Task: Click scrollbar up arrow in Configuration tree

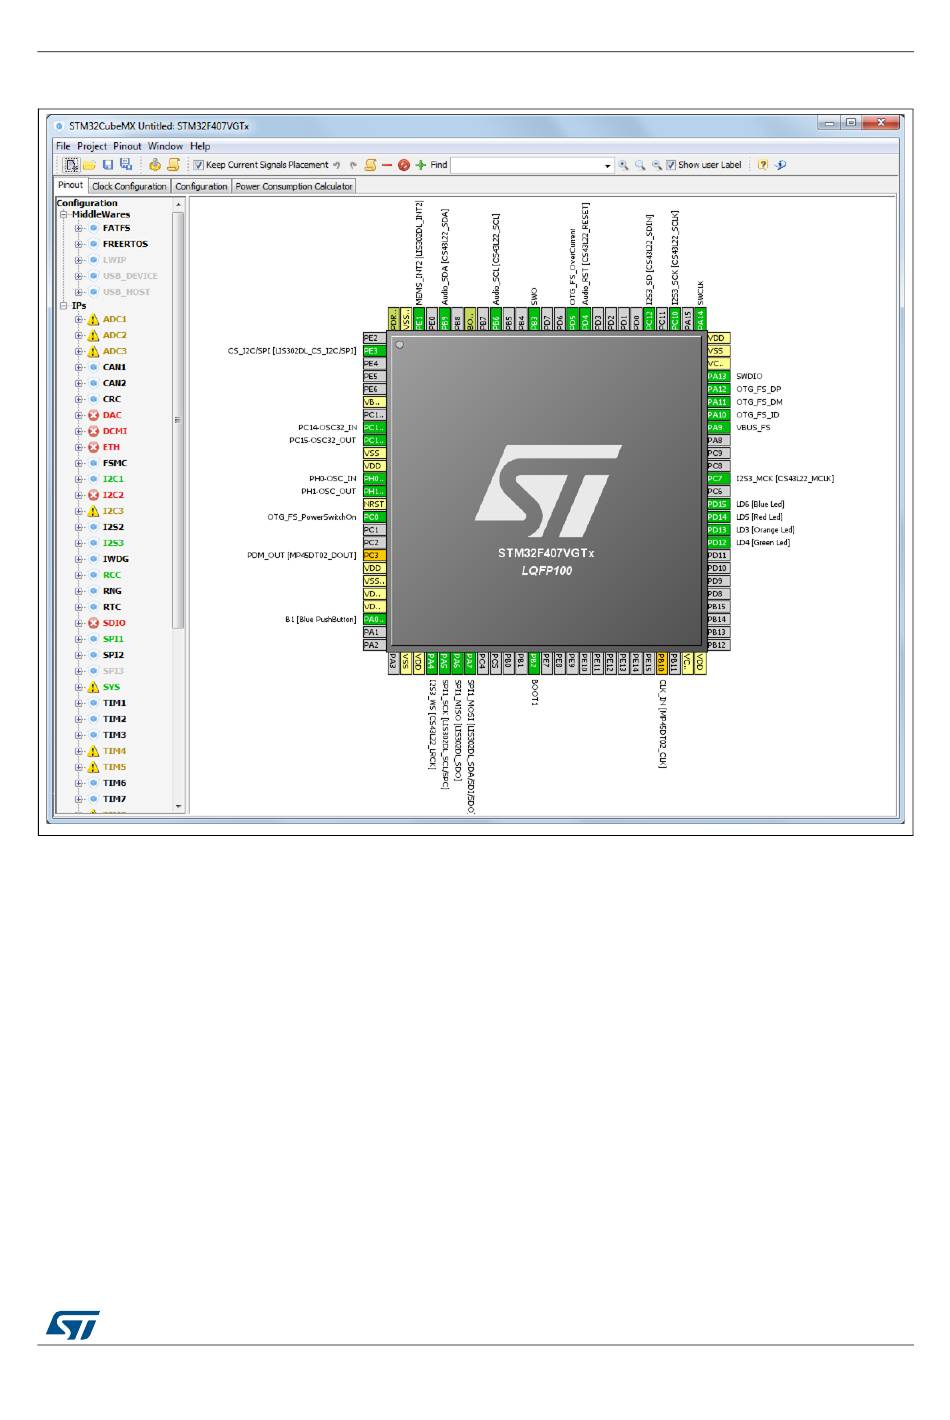Action: click(x=179, y=204)
